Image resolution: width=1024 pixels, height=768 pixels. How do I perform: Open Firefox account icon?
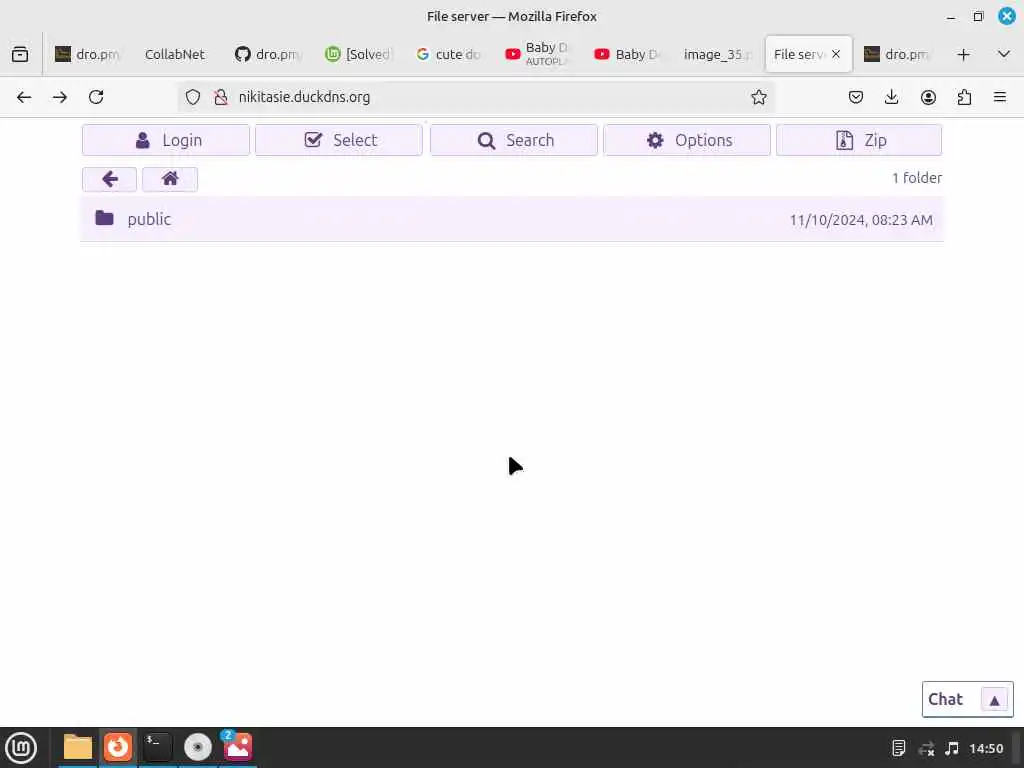[x=928, y=97]
